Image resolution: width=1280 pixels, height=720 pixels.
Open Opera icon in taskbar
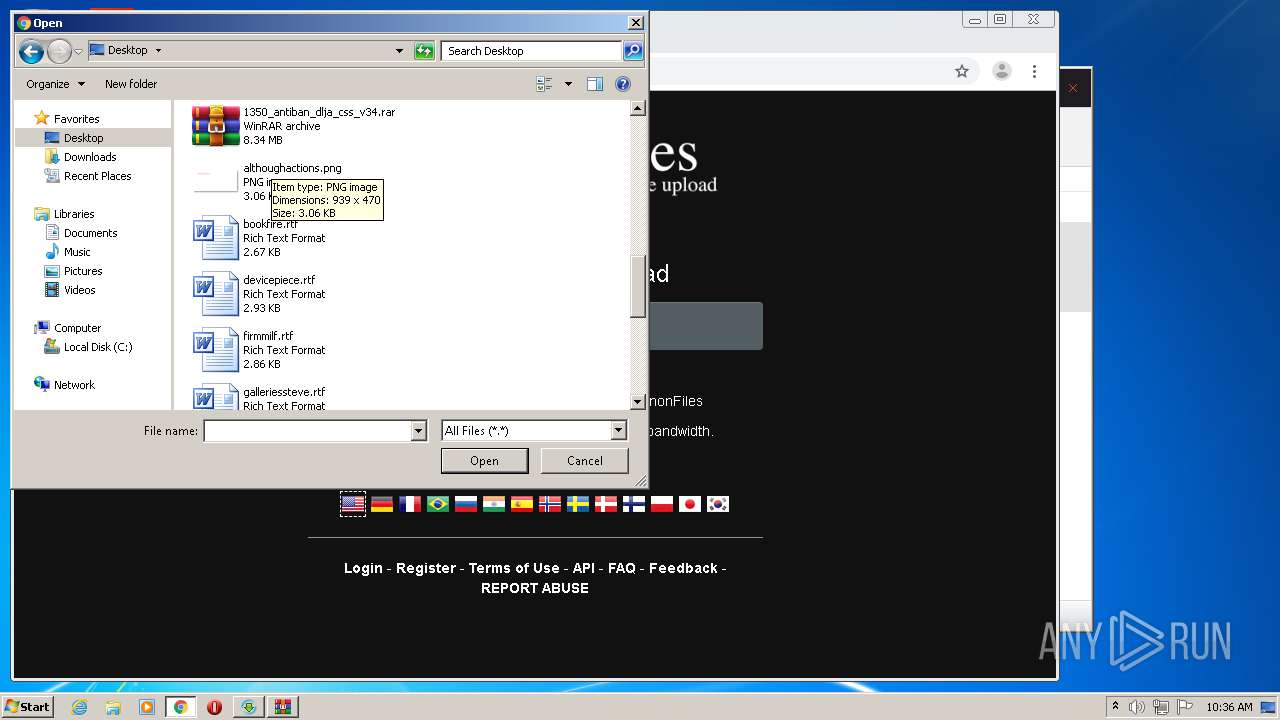(x=214, y=707)
